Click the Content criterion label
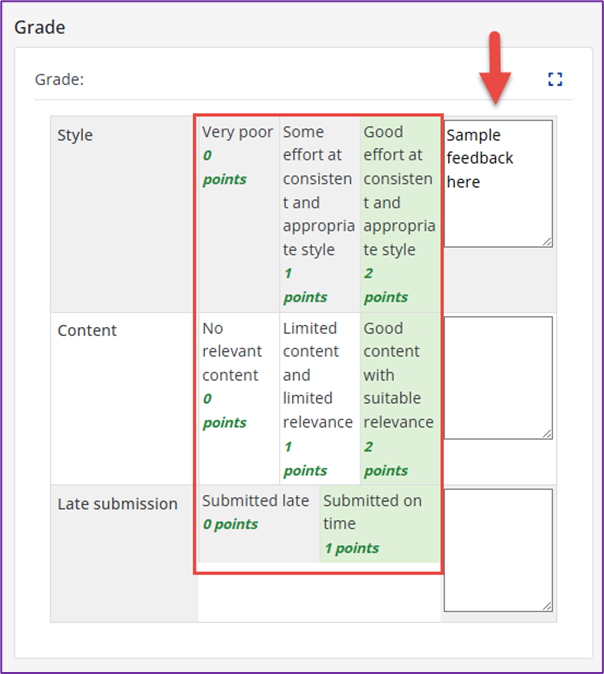This screenshot has width=604, height=674. [87, 330]
